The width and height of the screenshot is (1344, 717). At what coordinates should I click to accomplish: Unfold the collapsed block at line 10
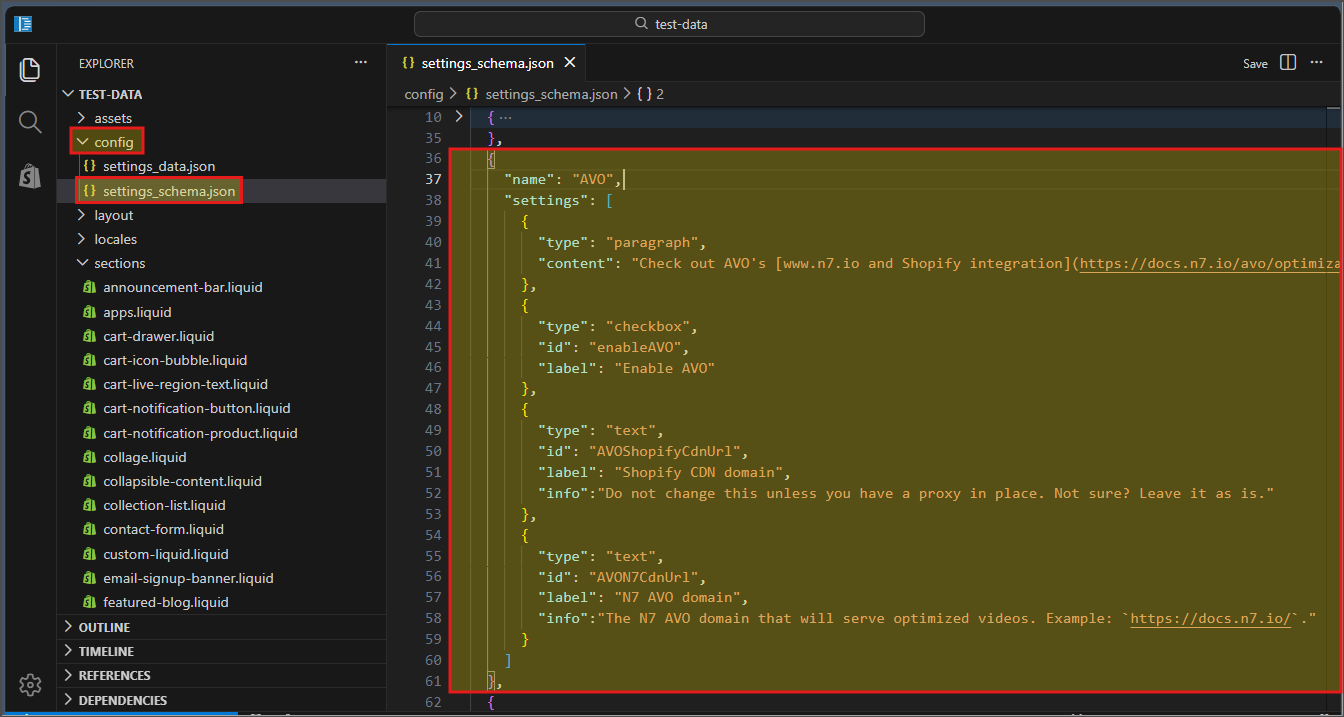(x=459, y=117)
